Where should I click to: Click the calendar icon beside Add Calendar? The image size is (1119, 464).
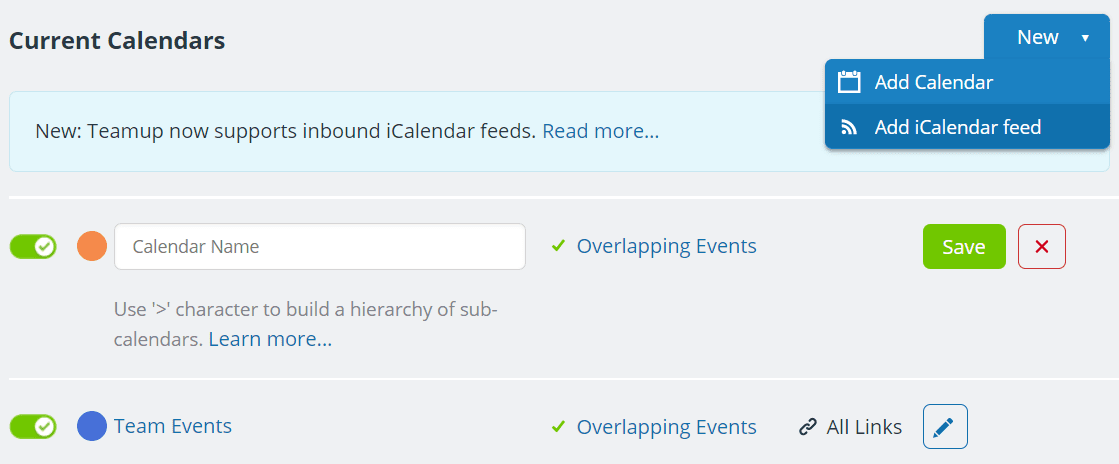tap(849, 82)
